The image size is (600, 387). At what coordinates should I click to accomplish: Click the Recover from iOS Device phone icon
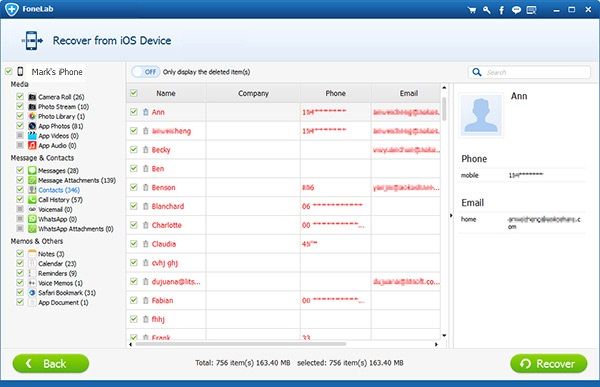point(32,41)
